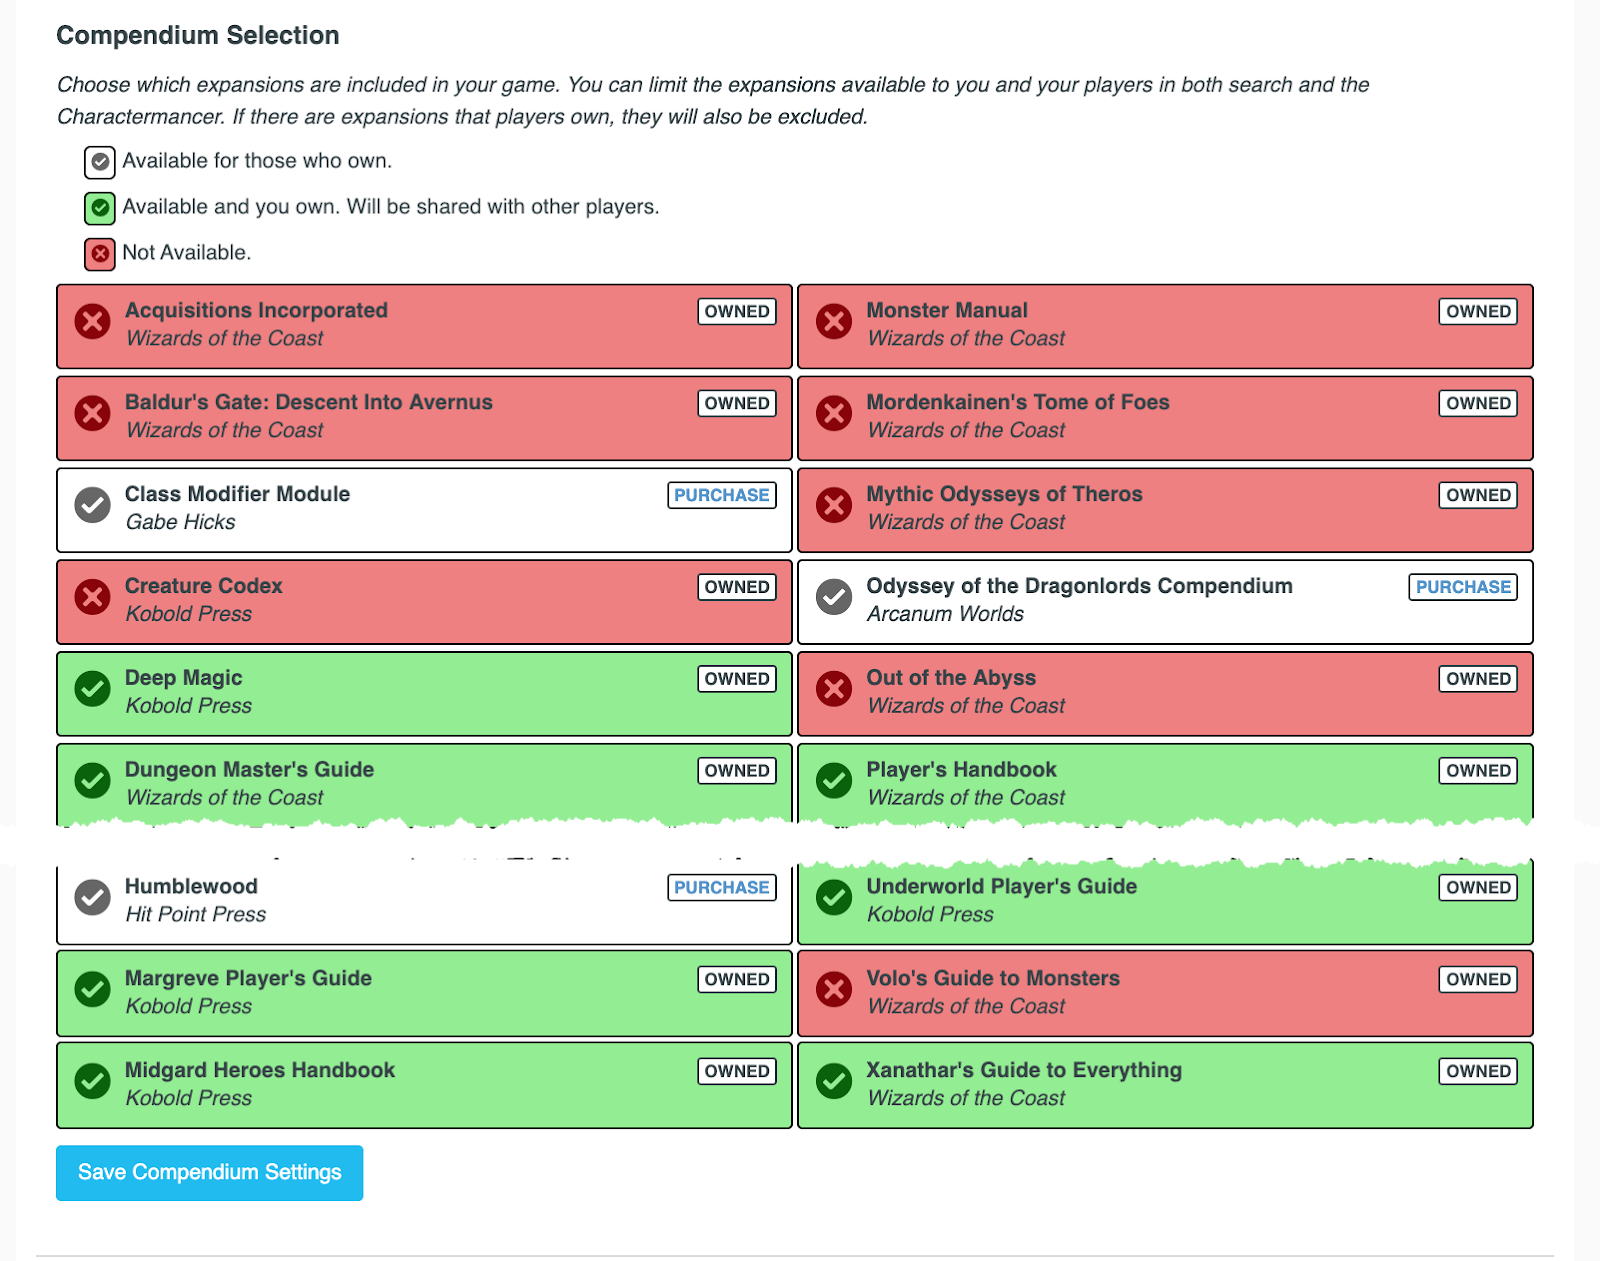Select the 'Mordenkainen's Tome of Foes' title

click(1018, 403)
